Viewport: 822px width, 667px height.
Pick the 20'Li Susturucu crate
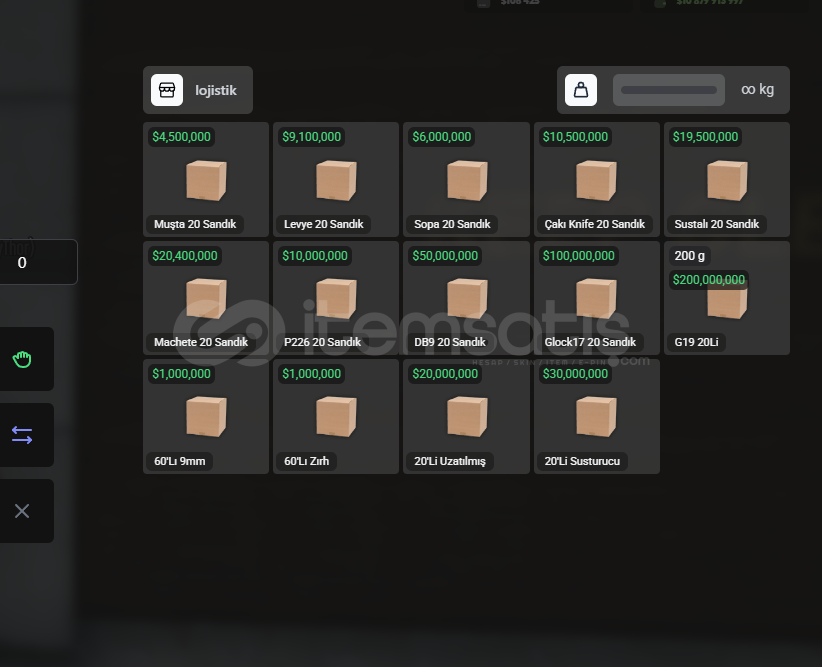596,417
